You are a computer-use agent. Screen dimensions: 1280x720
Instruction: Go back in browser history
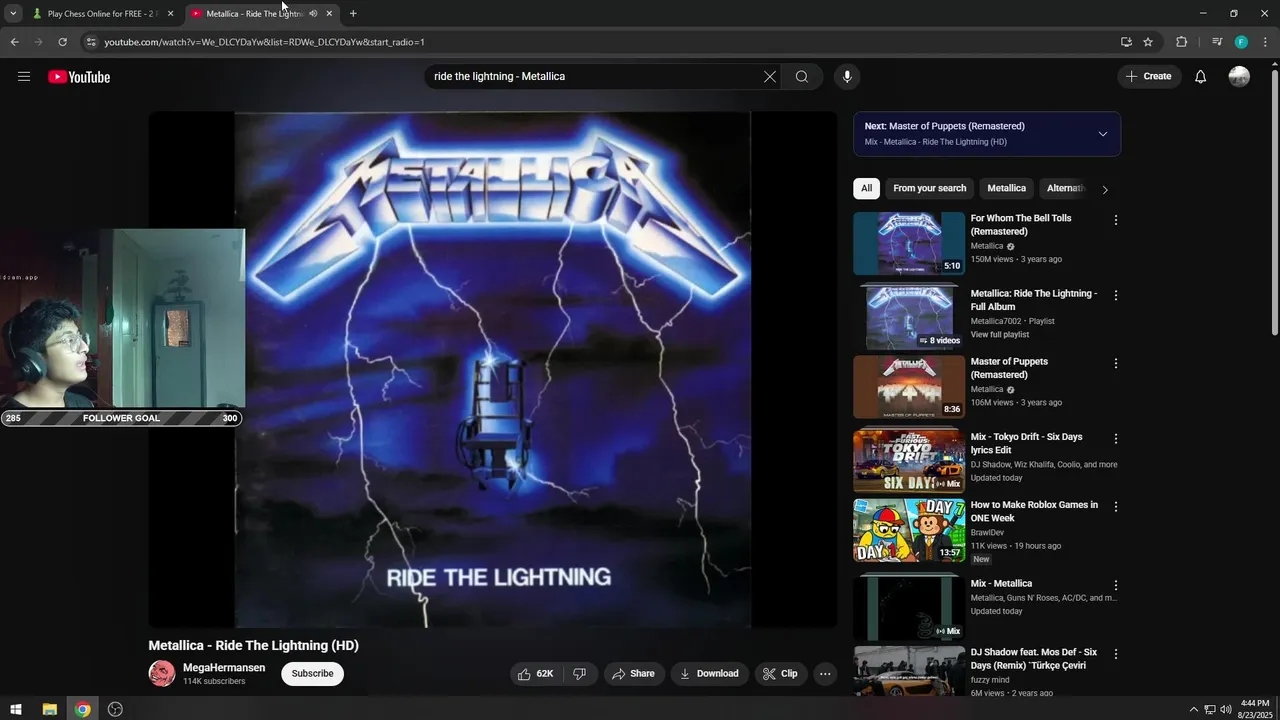click(14, 42)
